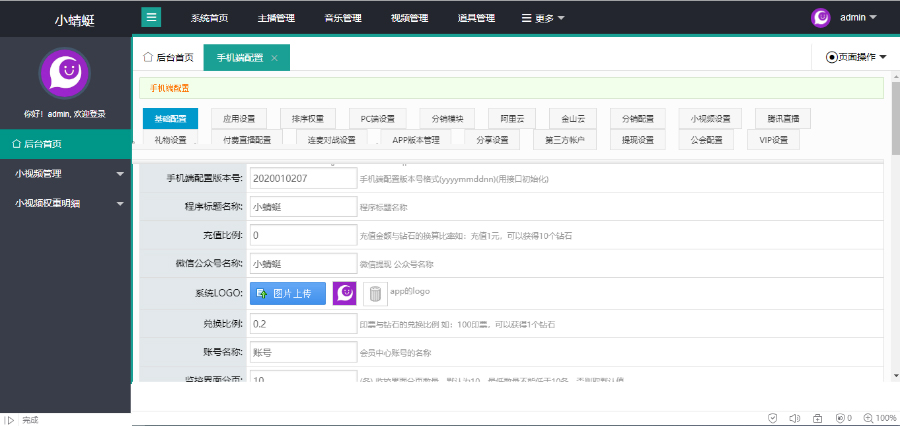Expand 小视频管理 in the sidebar

(65, 173)
